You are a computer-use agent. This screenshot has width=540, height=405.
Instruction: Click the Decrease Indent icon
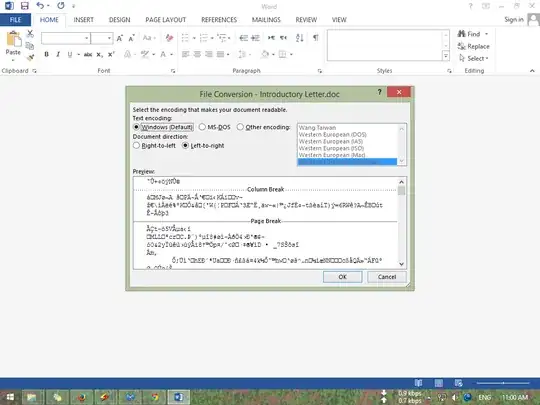point(244,38)
